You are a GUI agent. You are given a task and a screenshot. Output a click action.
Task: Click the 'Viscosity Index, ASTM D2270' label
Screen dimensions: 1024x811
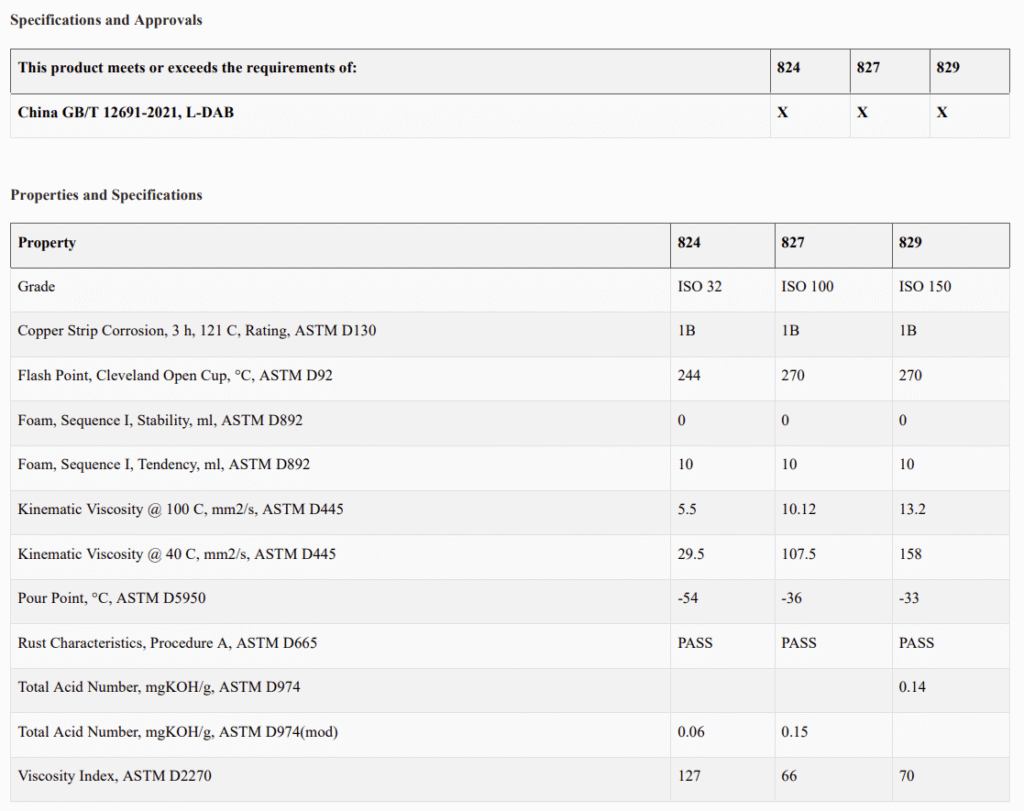coord(115,776)
